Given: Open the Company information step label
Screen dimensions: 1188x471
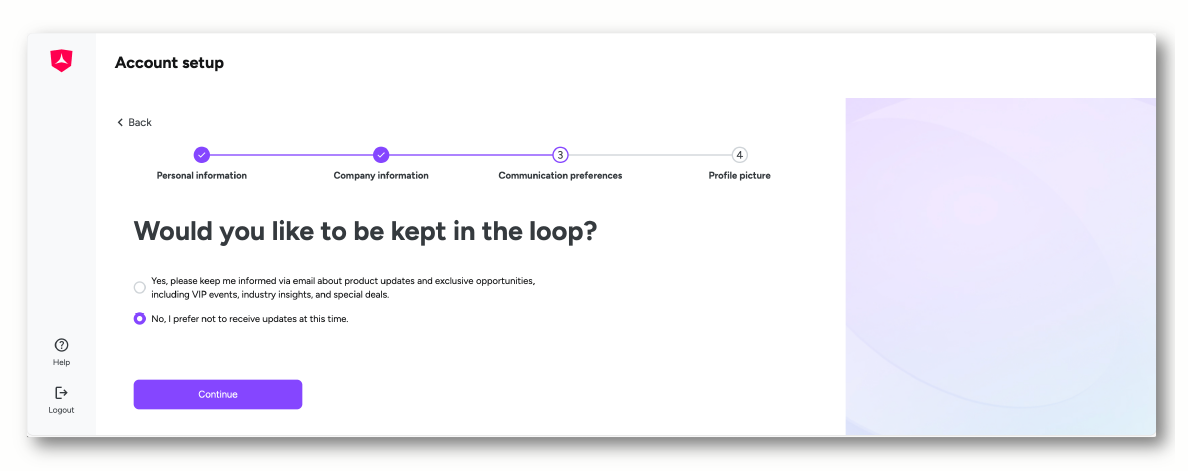Looking at the screenshot, I should [x=381, y=176].
